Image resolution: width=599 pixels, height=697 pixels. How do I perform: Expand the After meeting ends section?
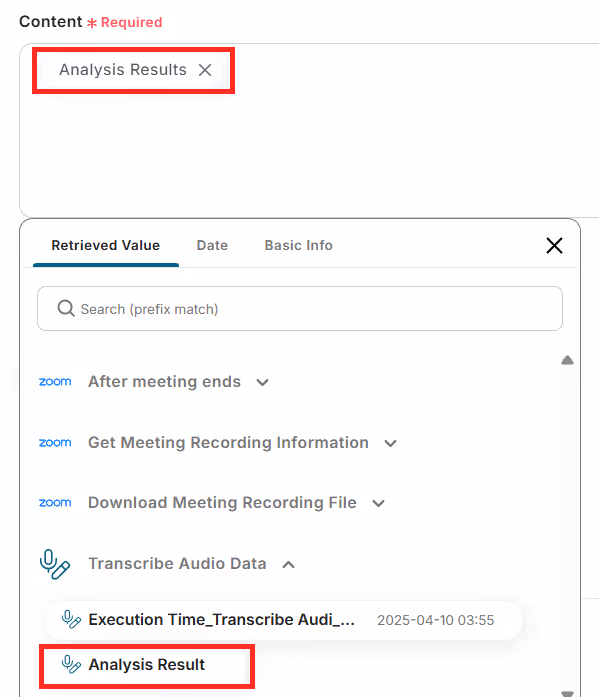[263, 382]
